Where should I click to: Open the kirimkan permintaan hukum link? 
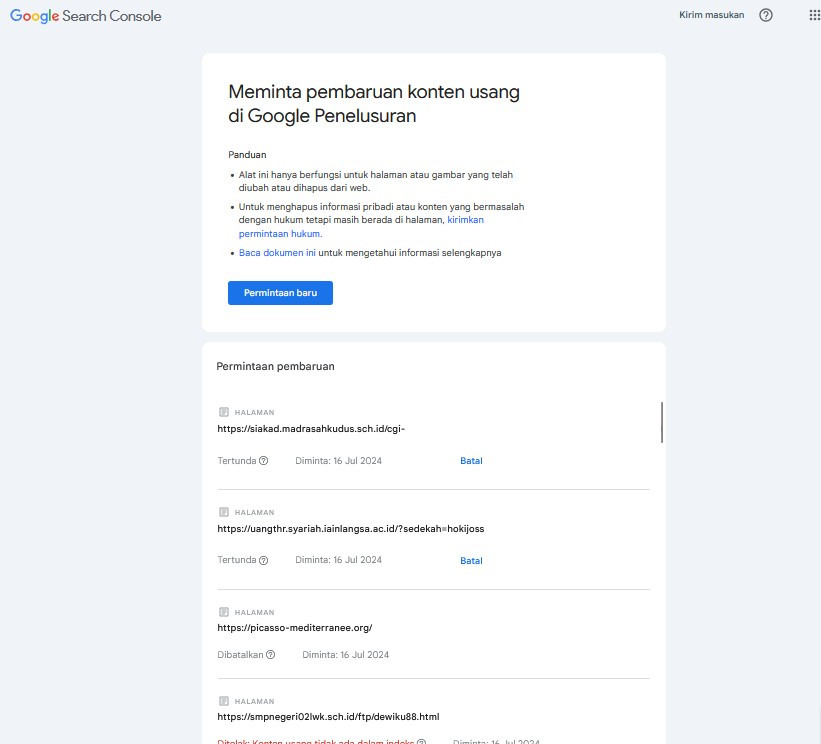point(361,227)
